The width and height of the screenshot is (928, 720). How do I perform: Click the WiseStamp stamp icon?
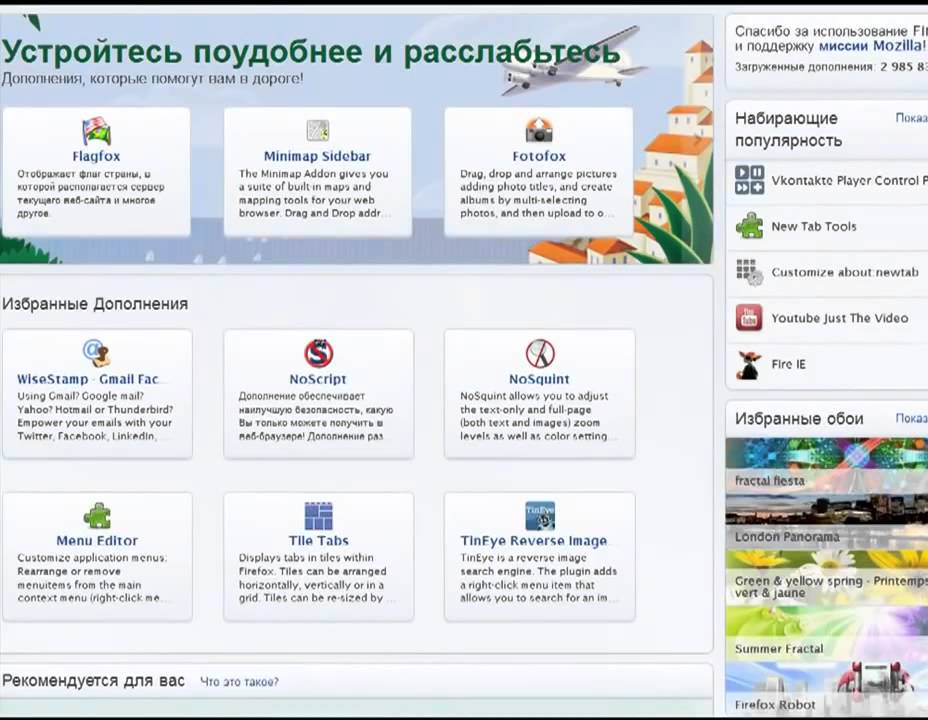tap(96, 353)
